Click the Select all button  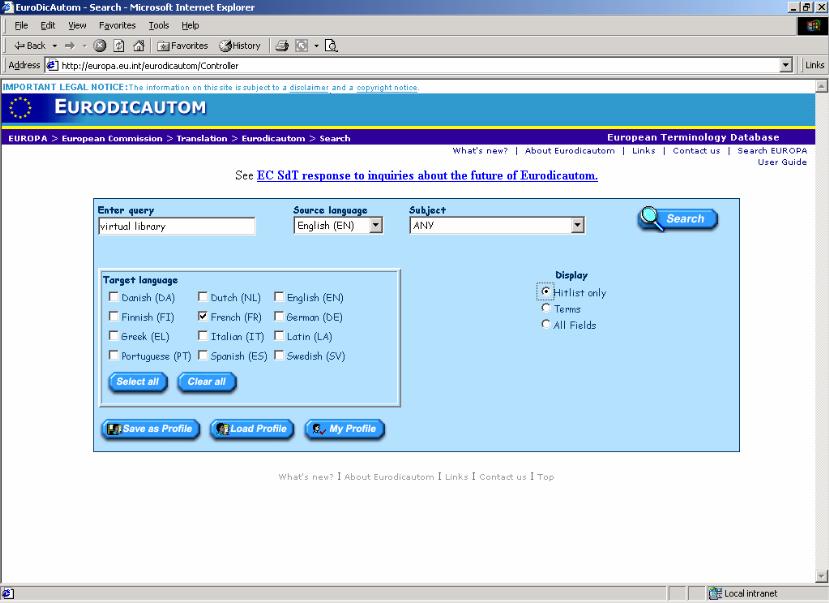coord(138,382)
